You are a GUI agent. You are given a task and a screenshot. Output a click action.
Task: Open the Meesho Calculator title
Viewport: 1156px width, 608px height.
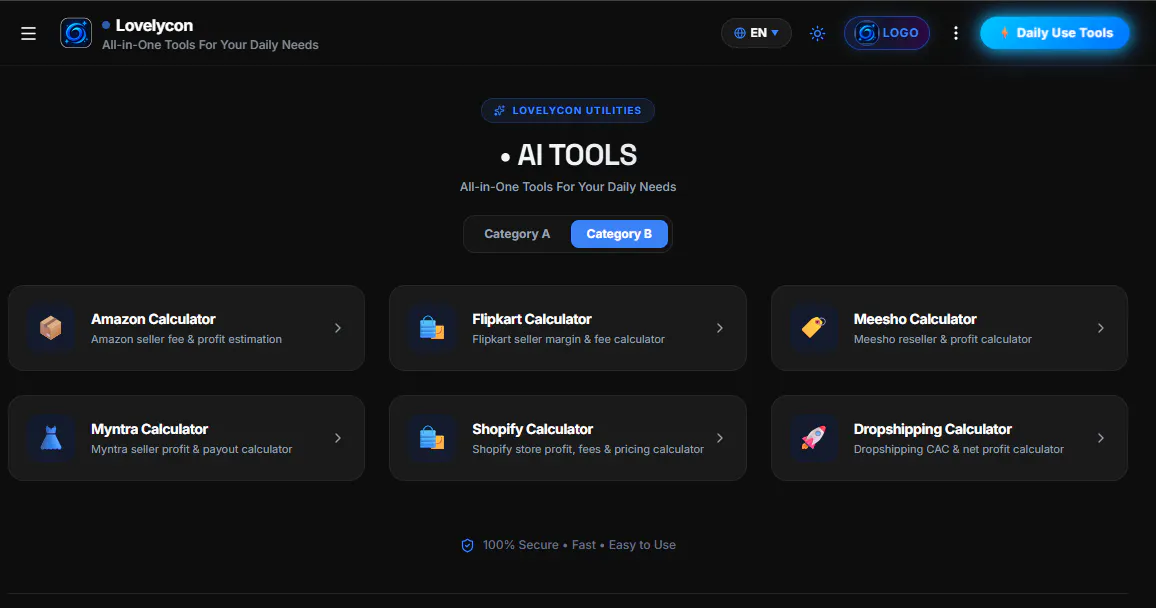click(915, 319)
